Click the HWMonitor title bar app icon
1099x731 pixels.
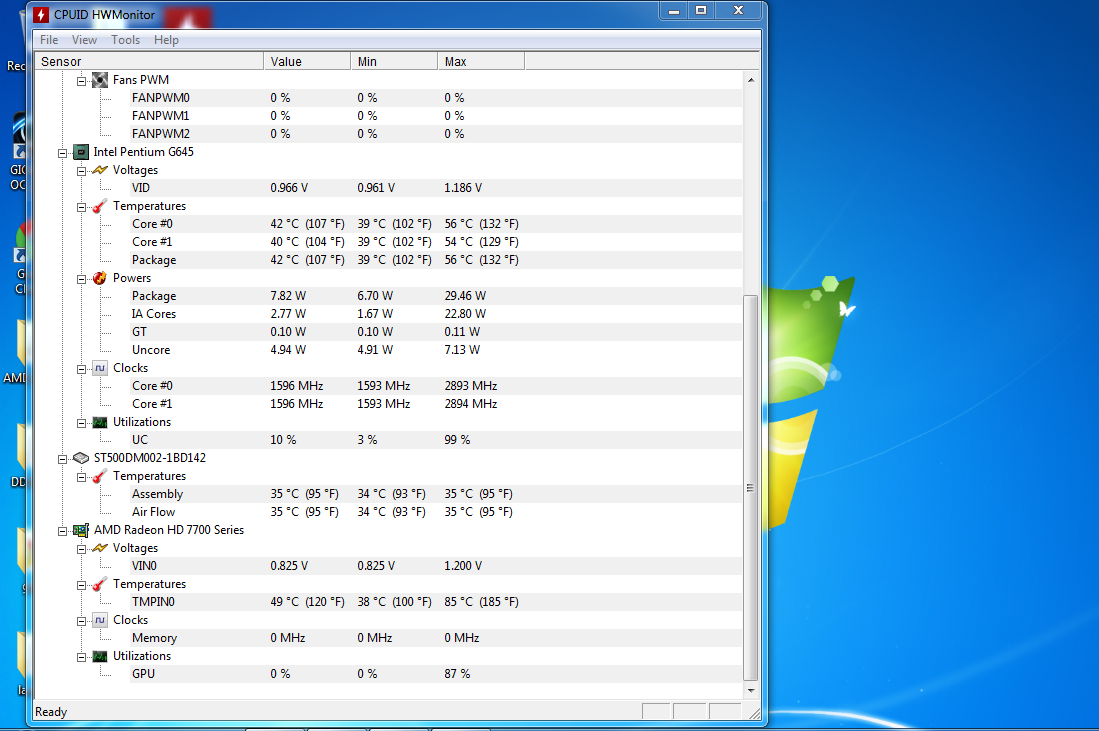coord(41,15)
